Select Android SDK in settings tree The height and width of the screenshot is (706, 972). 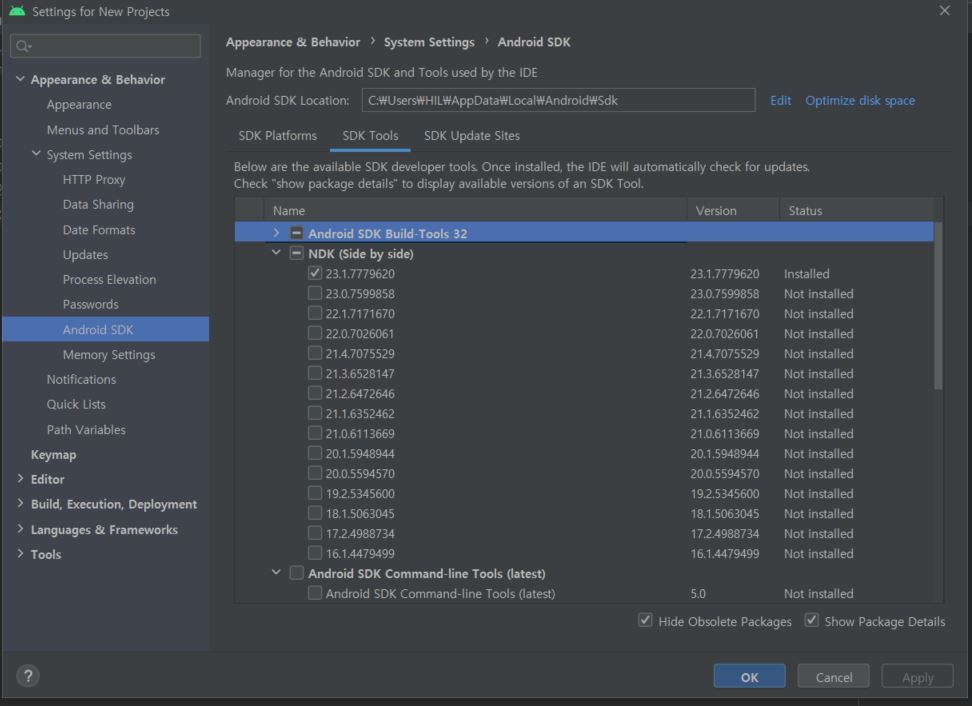coord(105,329)
